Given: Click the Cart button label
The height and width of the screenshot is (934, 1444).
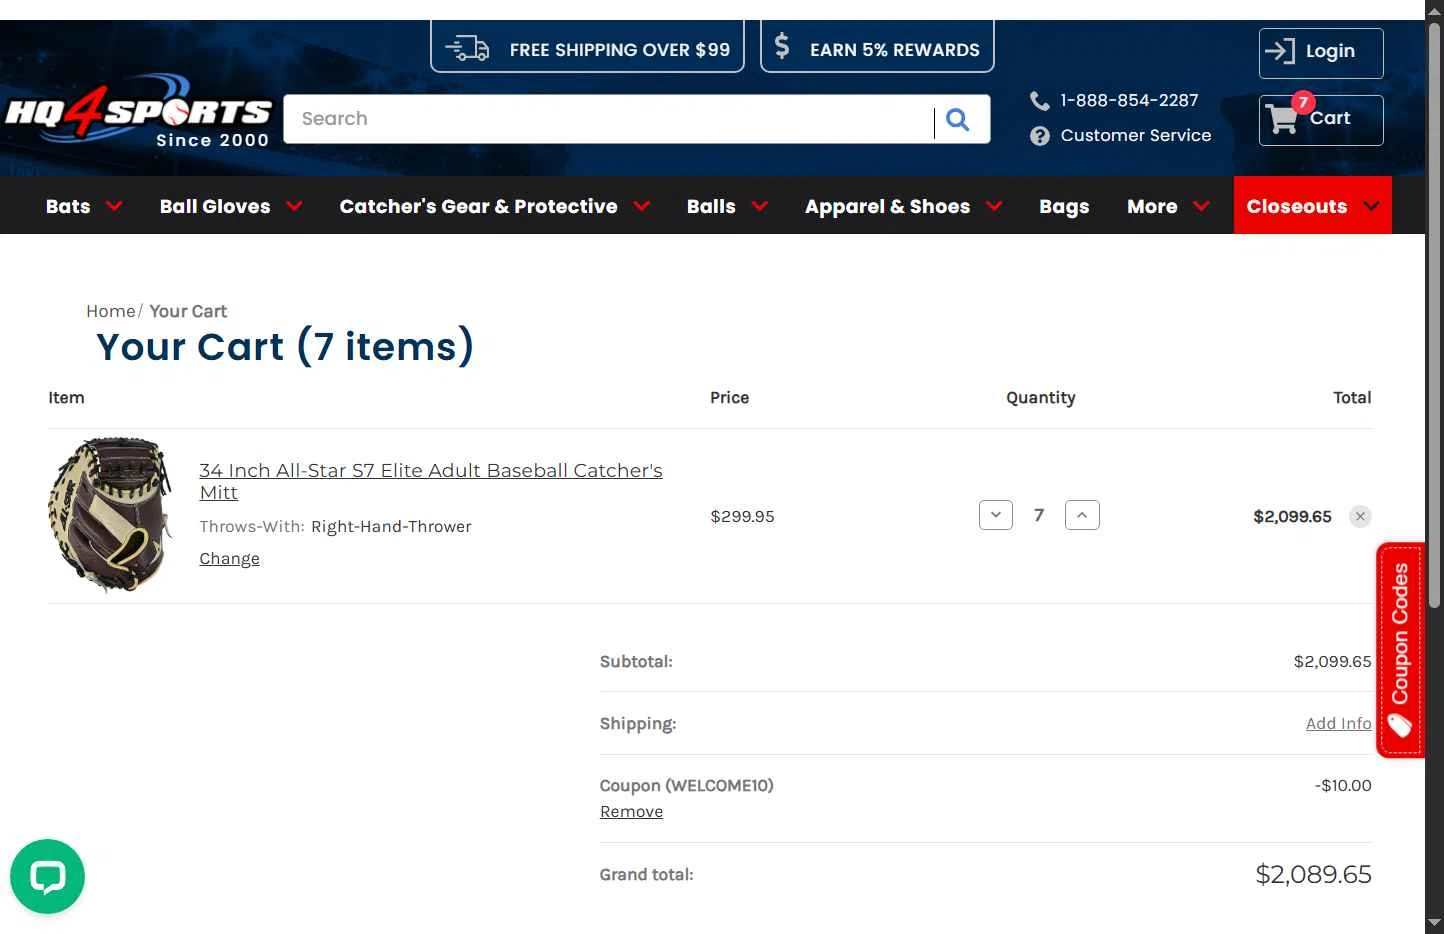Looking at the screenshot, I should pos(1330,118).
